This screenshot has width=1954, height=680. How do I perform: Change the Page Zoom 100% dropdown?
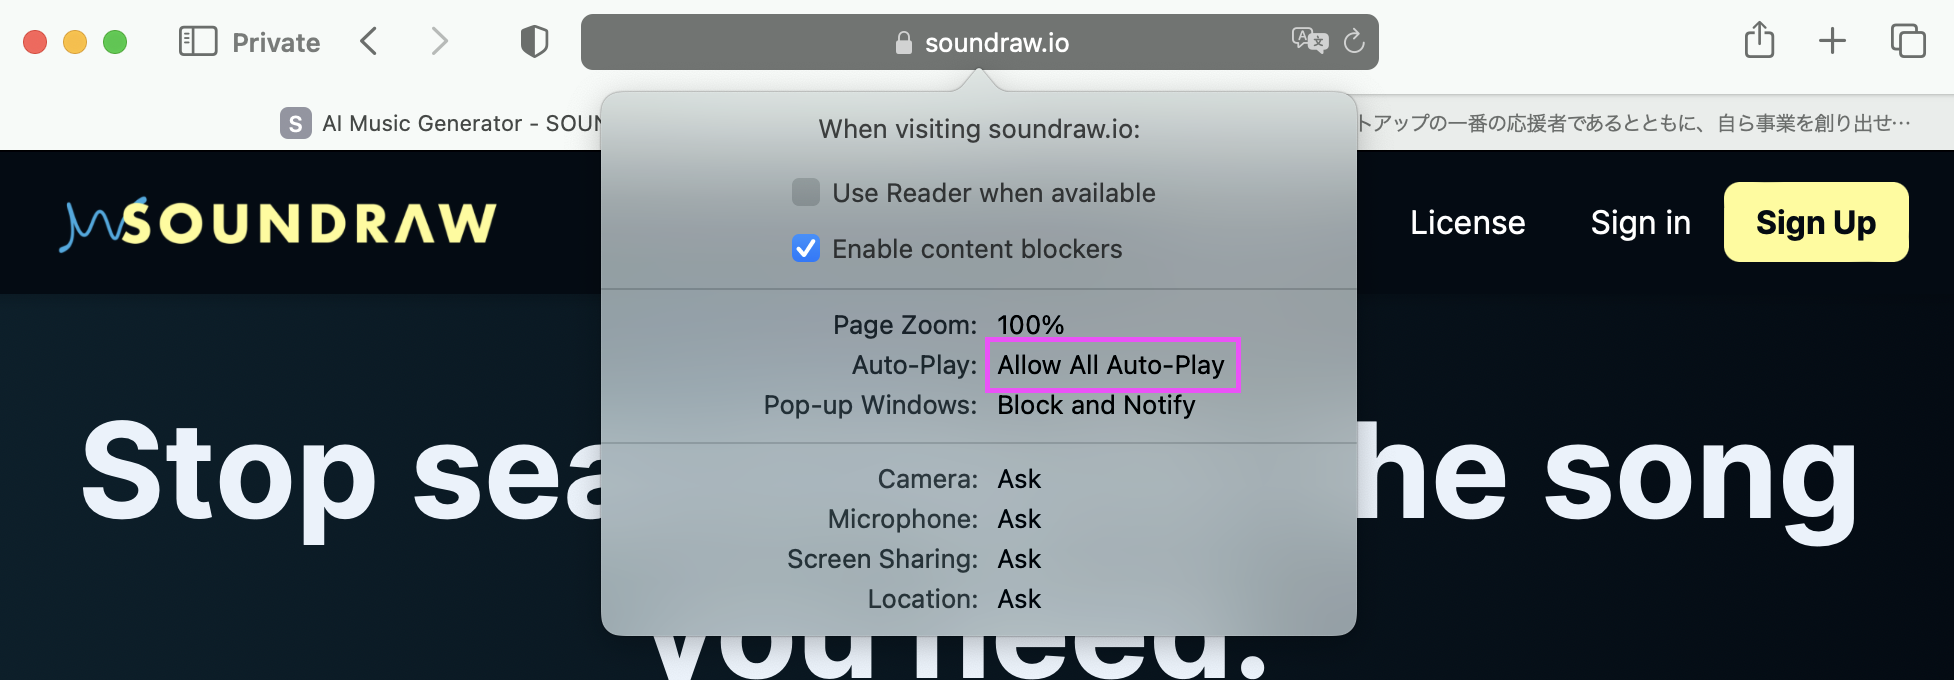1030,325
